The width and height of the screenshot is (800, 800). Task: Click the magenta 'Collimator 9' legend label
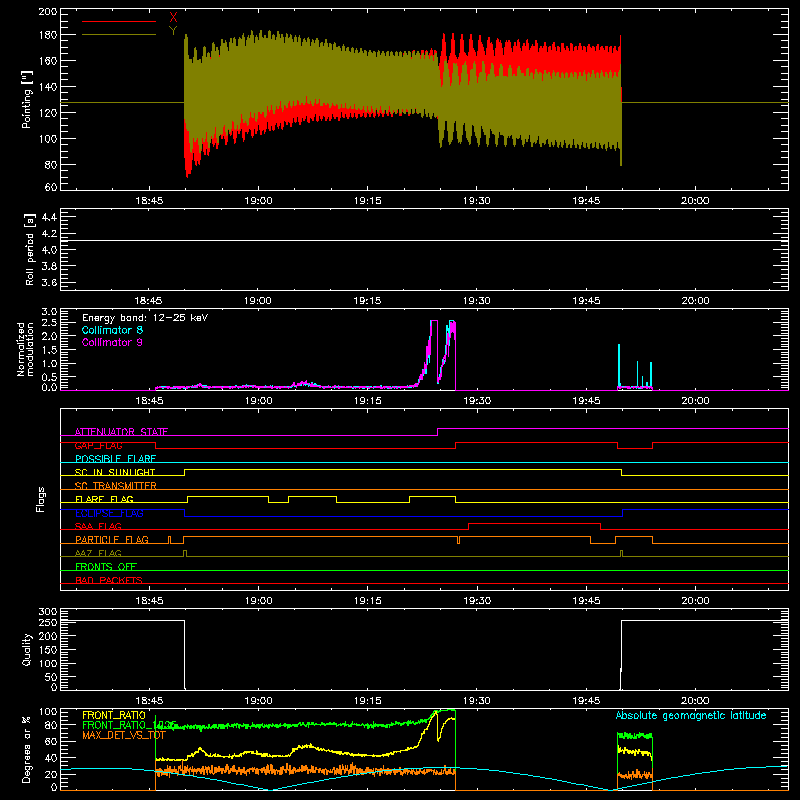pyautogui.click(x=112, y=342)
